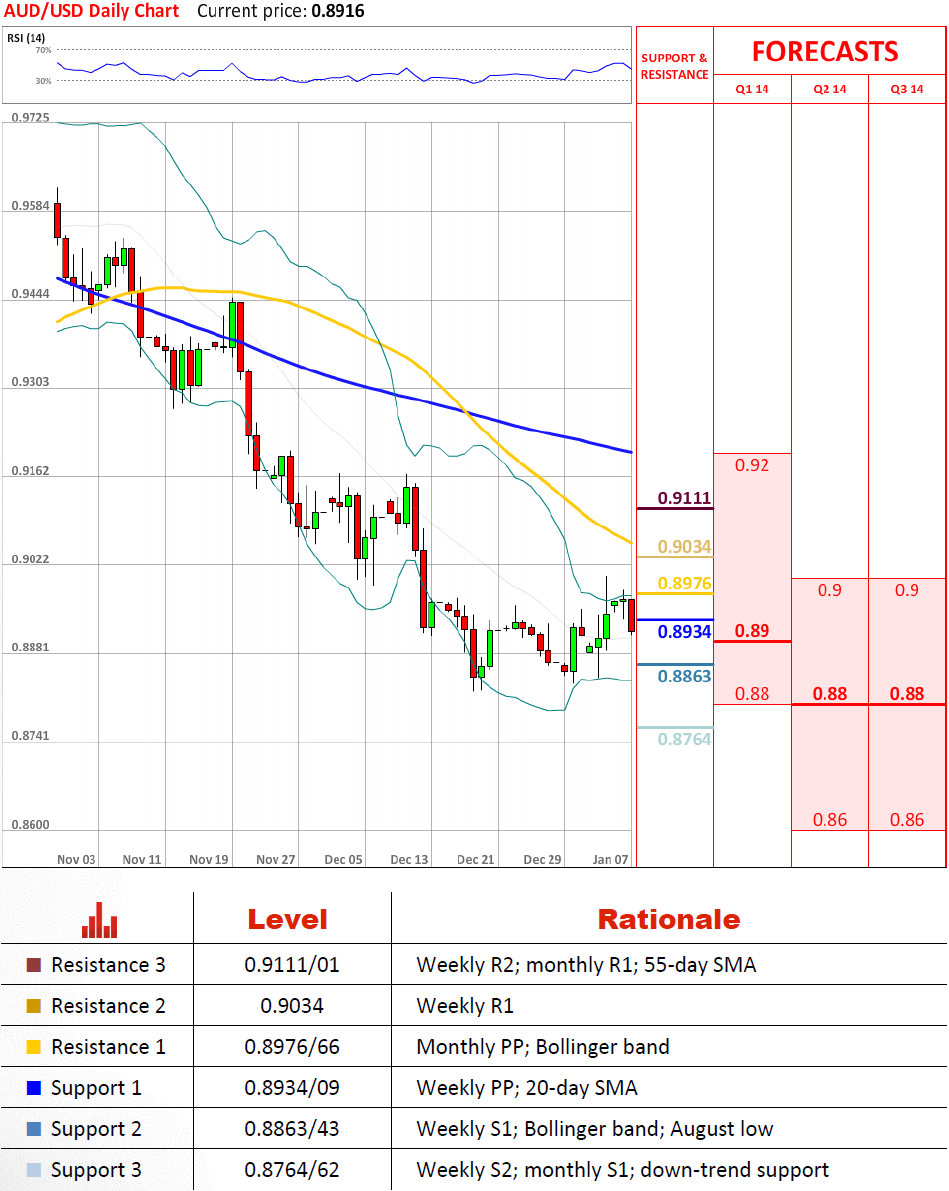Click level cell 0.8863/43
949x1191 pixels.
(292, 1129)
